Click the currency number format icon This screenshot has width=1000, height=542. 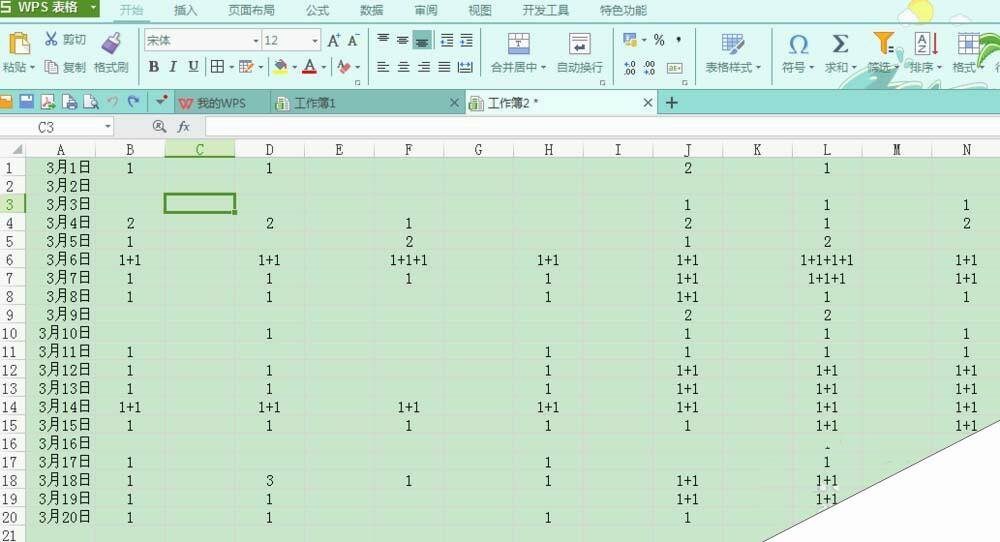pos(630,40)
